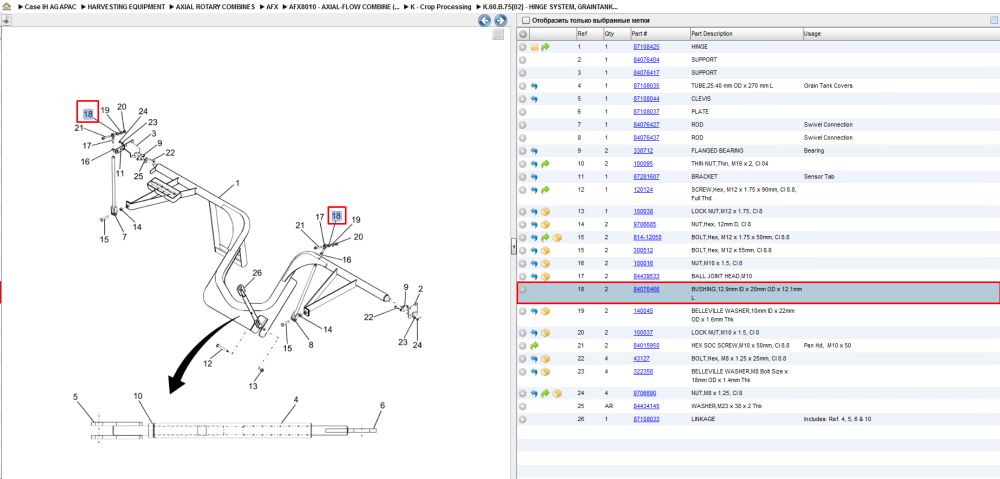Open AFX breadcrumb item
Screen dimensions: 1000x479
tap(272, 6)
